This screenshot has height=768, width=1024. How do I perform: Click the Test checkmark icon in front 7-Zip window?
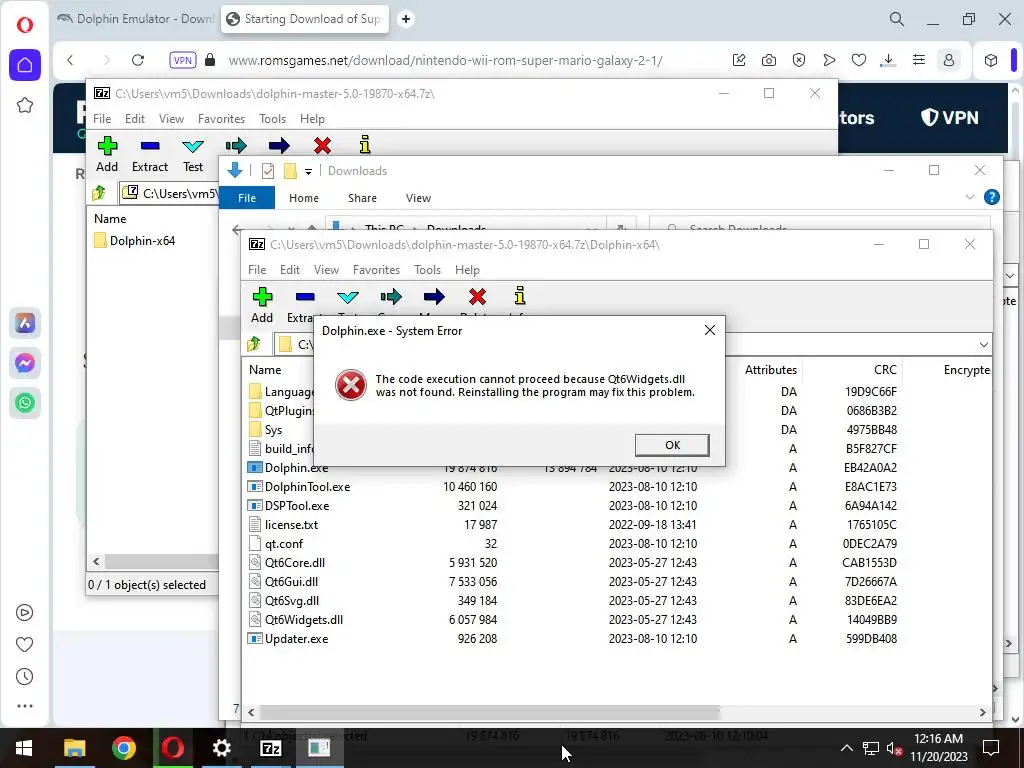pyautogui.click(x=347, y=298)
